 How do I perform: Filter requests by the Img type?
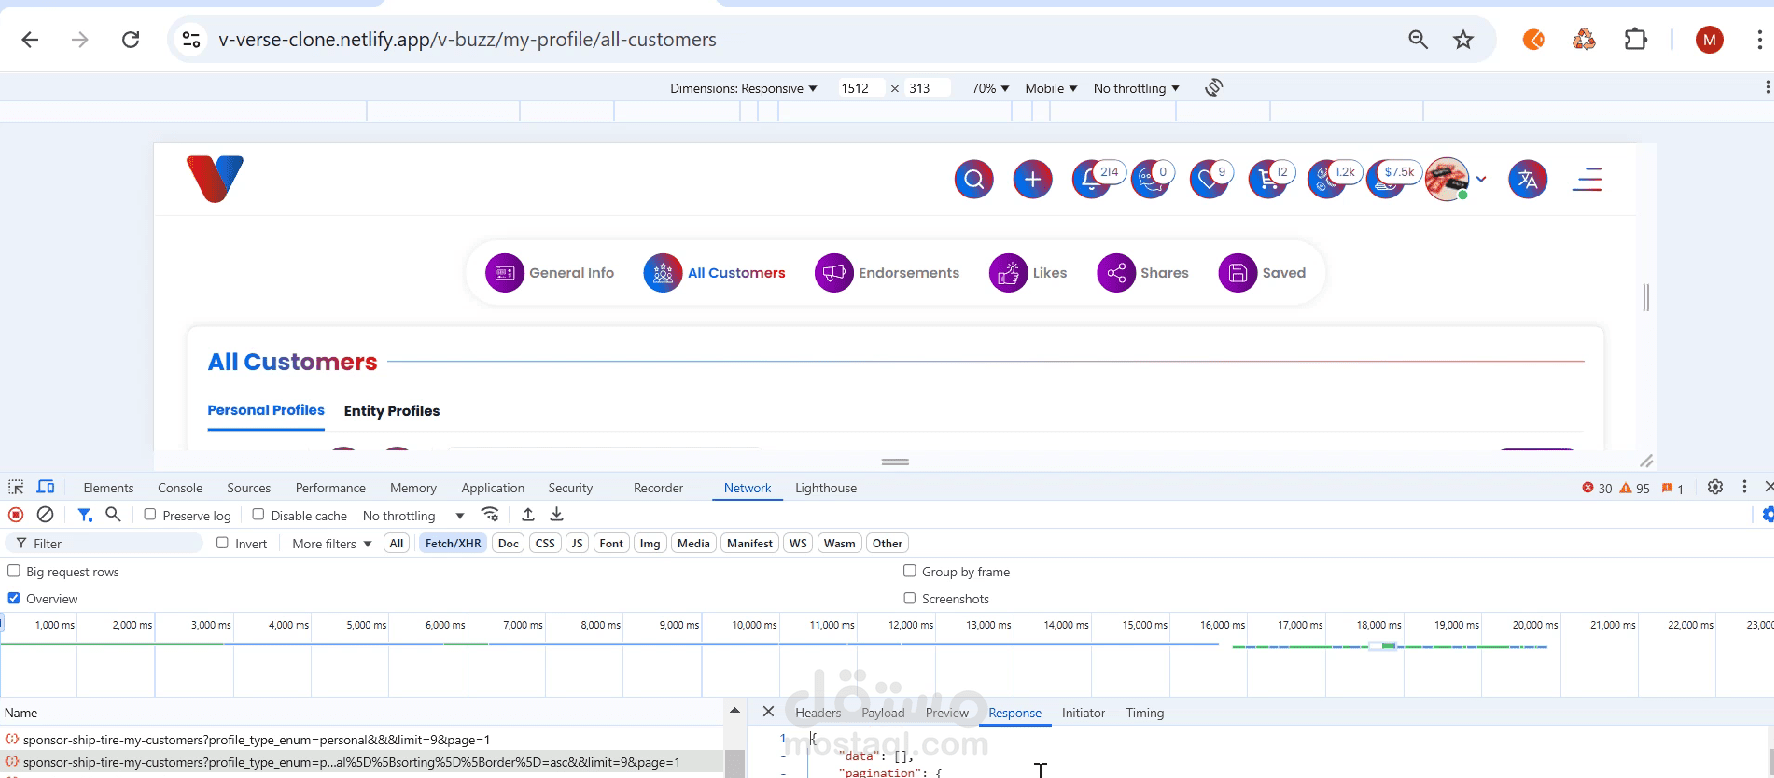point(650,543)
